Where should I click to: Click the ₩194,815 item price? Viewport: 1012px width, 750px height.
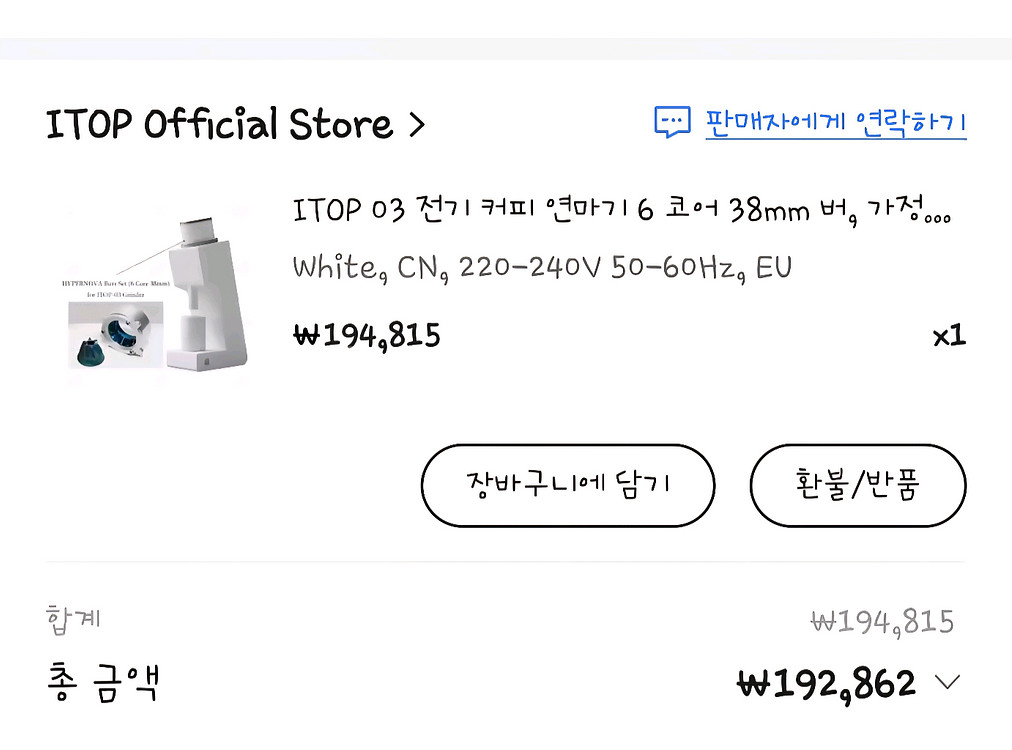pyautogui.click(x=366, y=334)
